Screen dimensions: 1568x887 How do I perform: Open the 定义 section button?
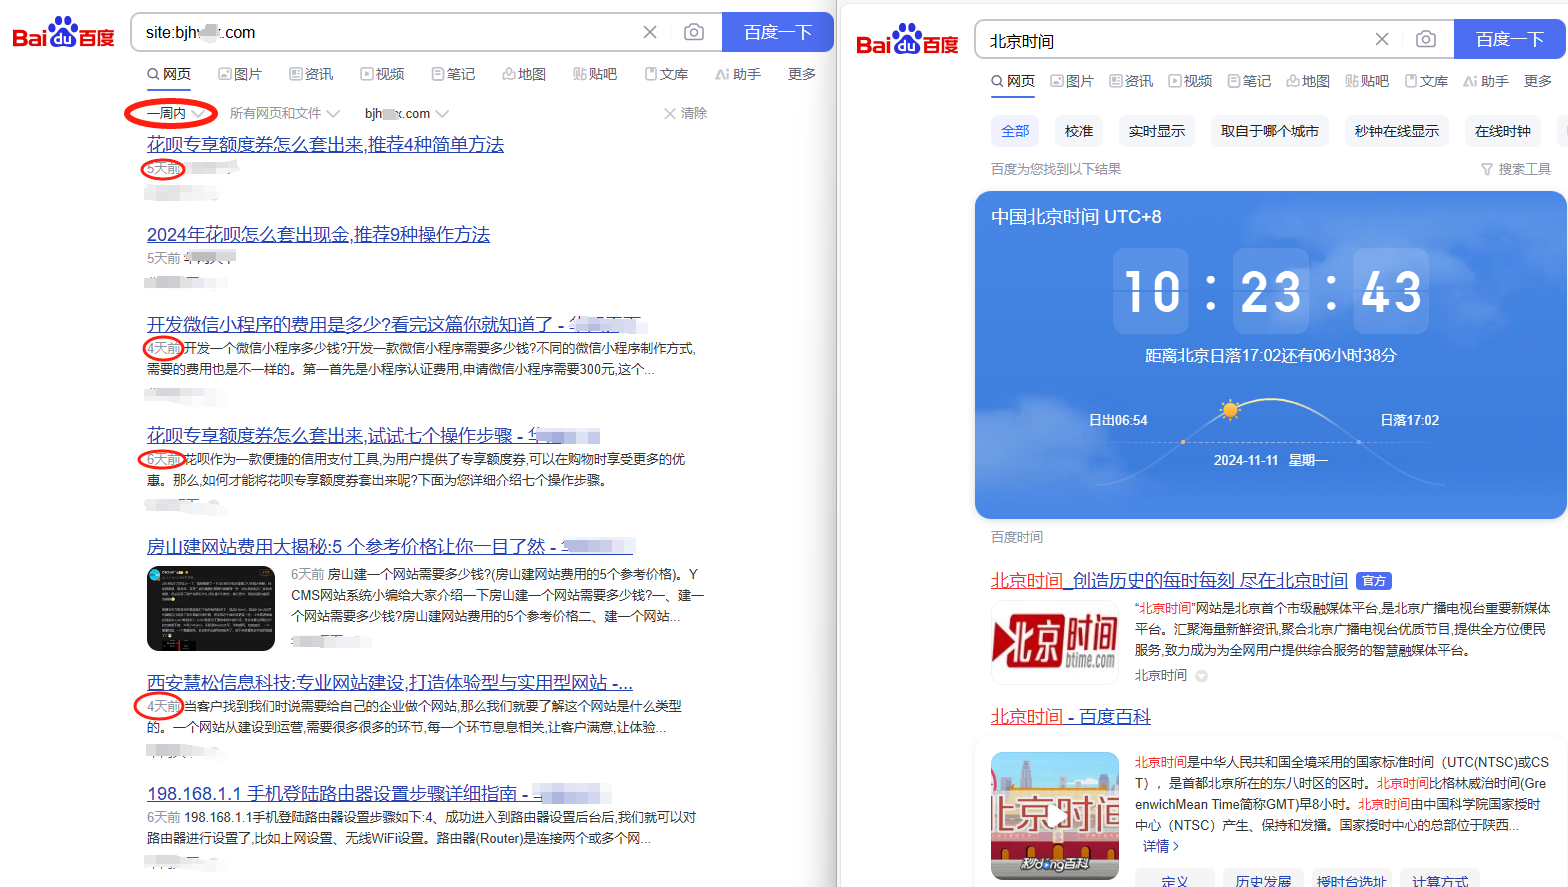pos(1175,879)
